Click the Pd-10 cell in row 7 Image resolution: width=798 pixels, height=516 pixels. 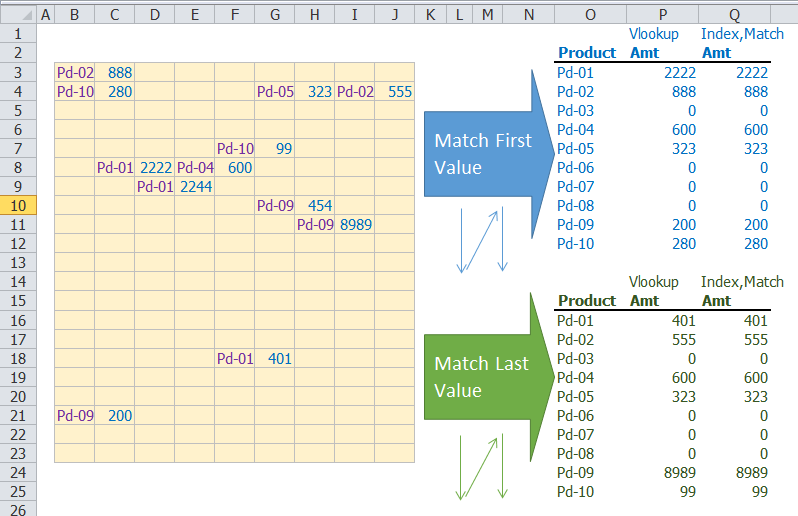(235, 149)
